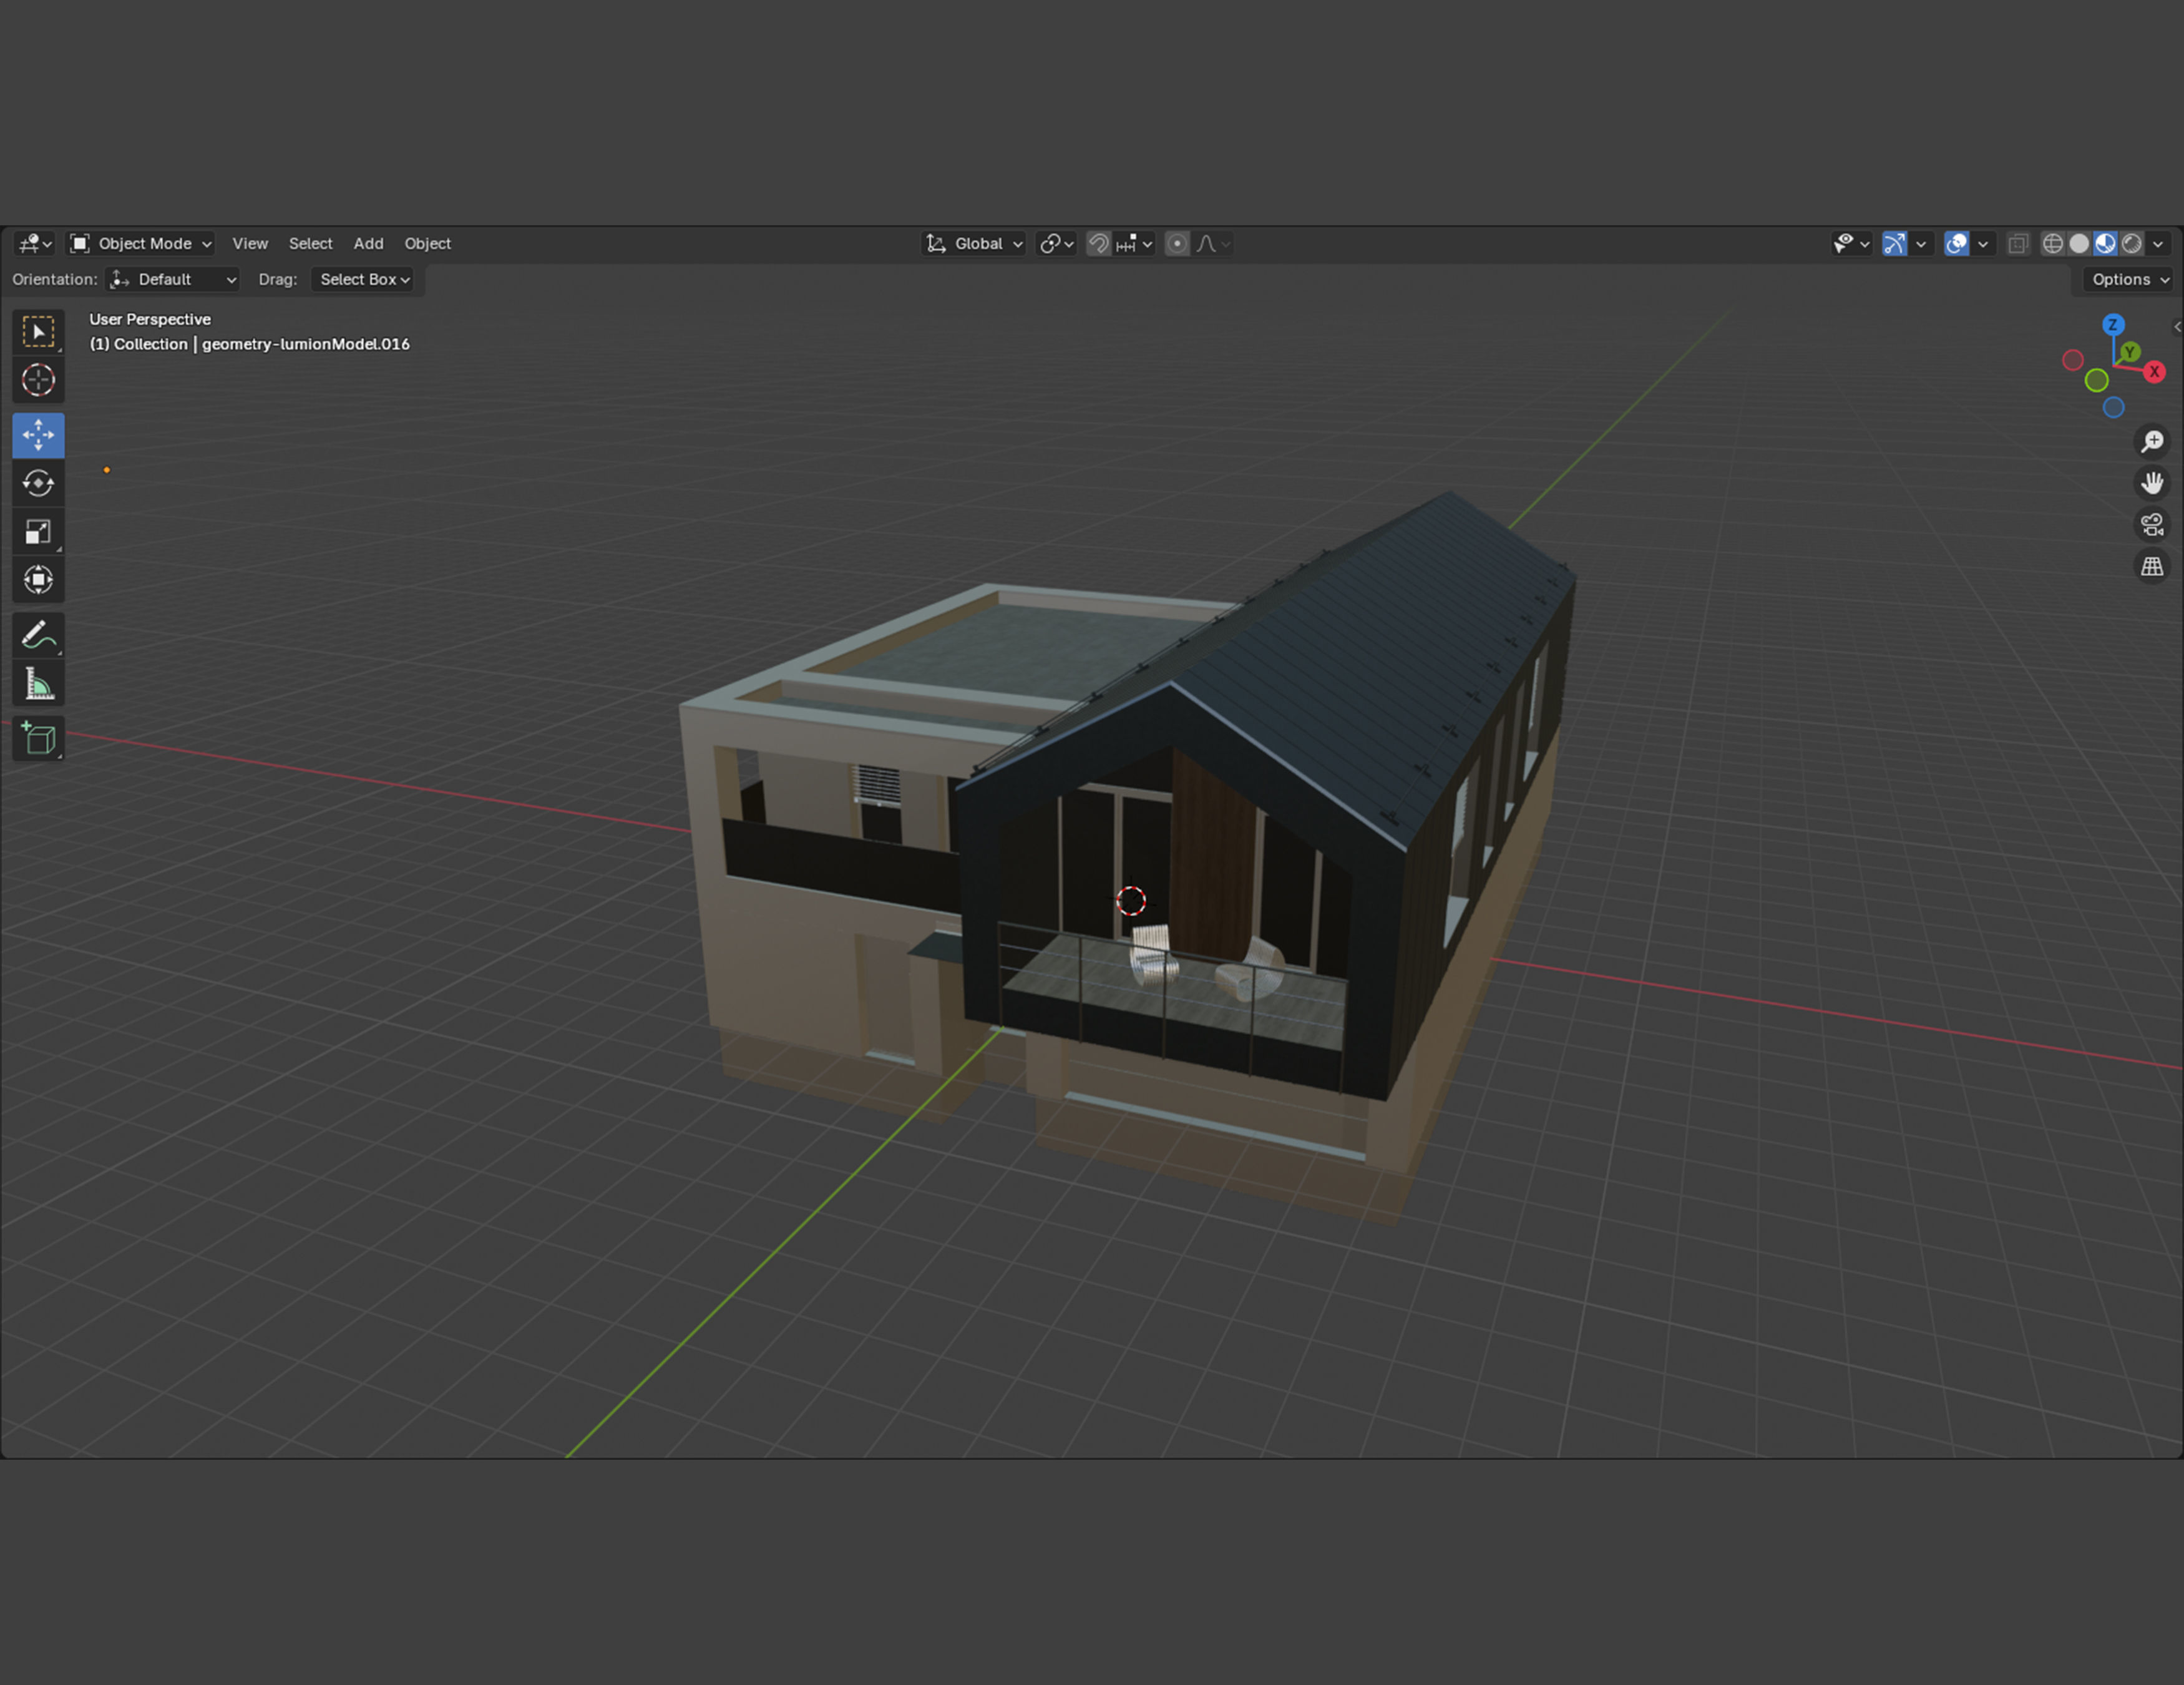Activate the 3D Cursor tool
Viewport: 2184px width, 1685px height.
click(x=38, y=380)
